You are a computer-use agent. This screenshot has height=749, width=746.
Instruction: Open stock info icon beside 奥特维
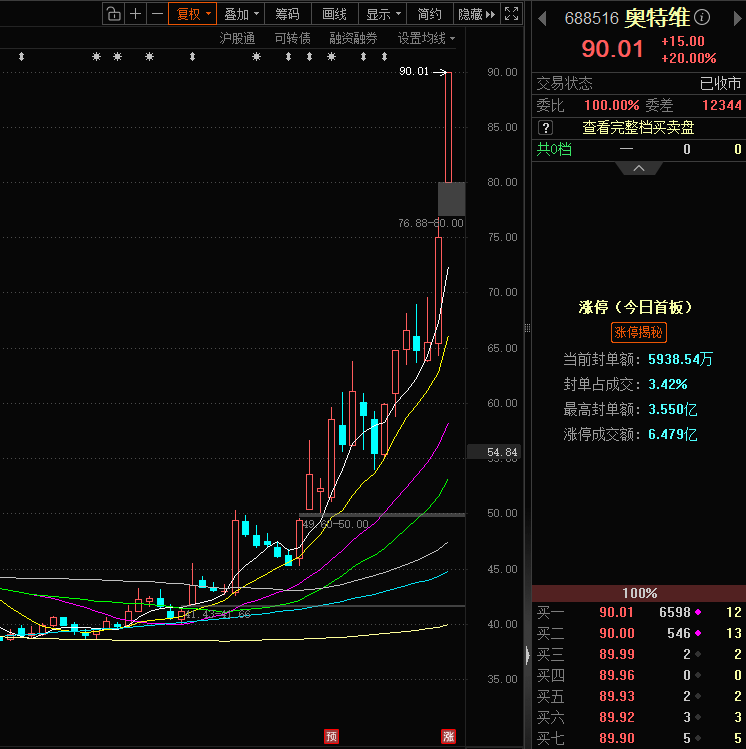click(702, 18)
